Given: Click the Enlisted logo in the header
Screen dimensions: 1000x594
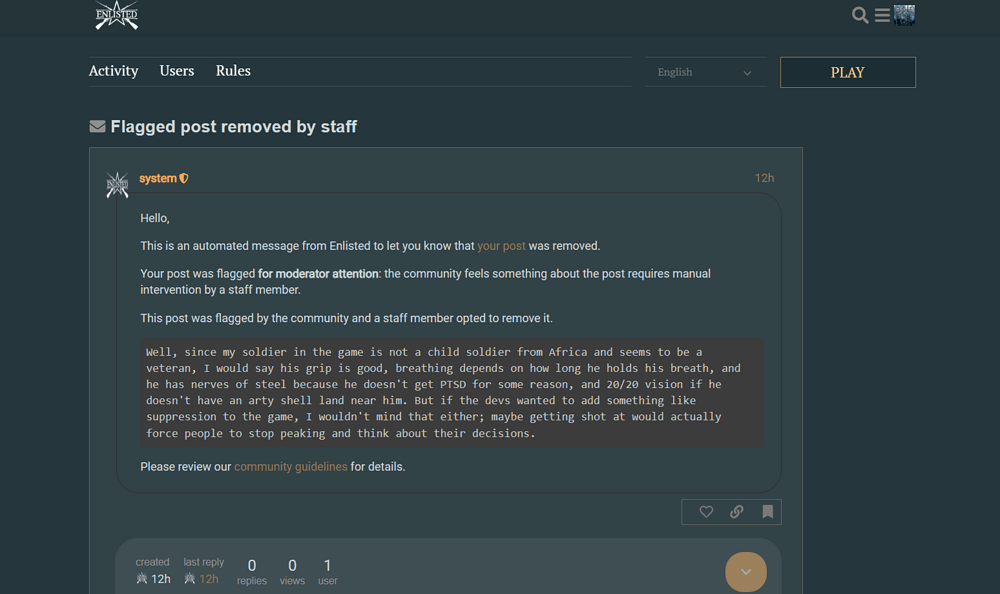Looking at the screenshot, I should pos(117,15).
